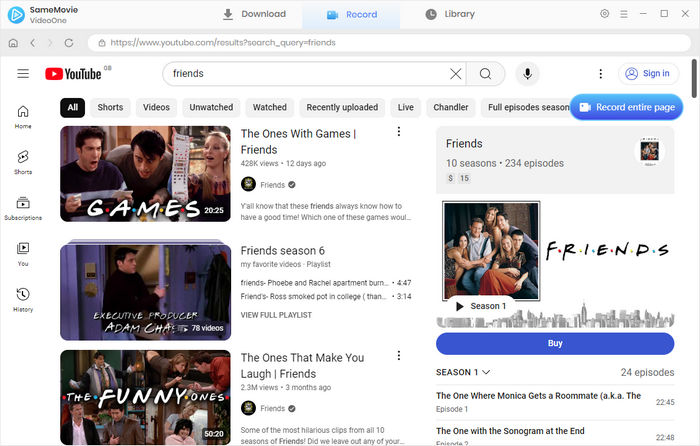Open SameMovie settings gear icon
This screenshot has height=446, width=700.
[x=604, y=14]
